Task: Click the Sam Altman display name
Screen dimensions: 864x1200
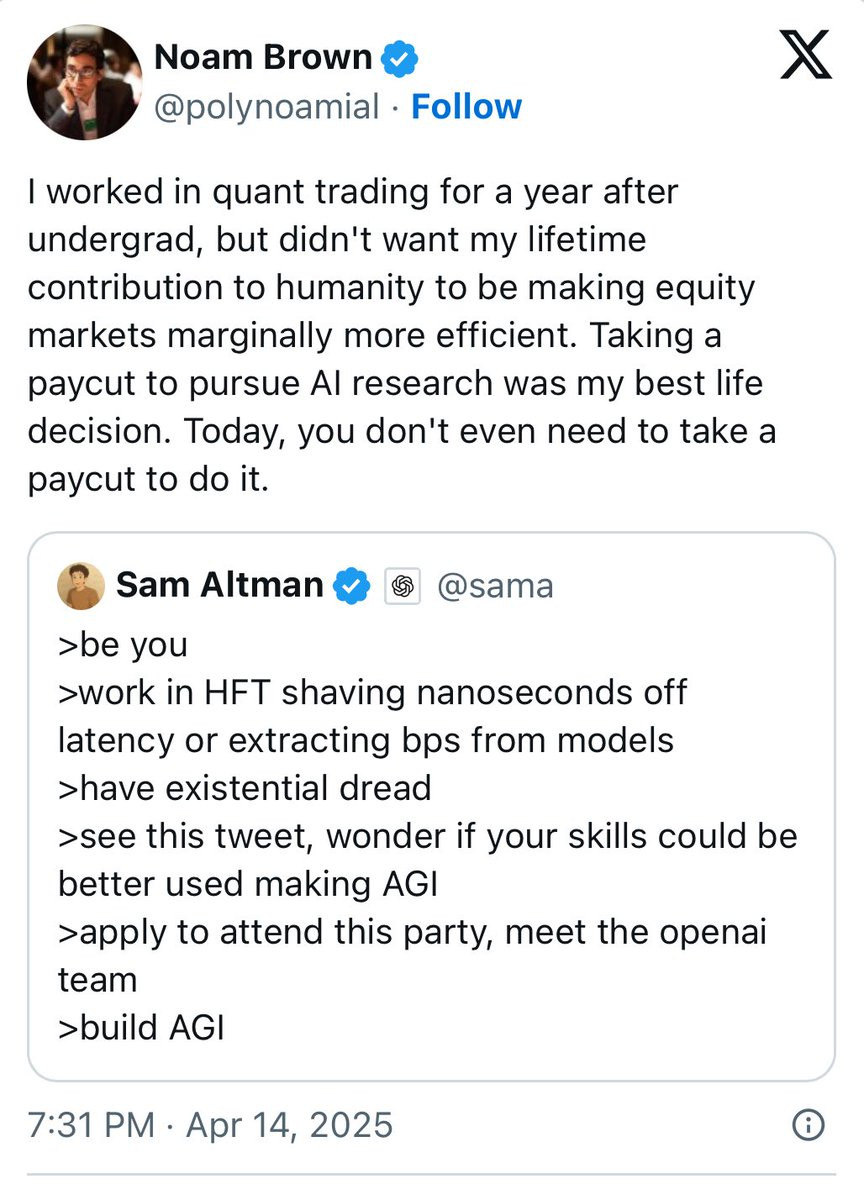Action: [x=220, y=585]
